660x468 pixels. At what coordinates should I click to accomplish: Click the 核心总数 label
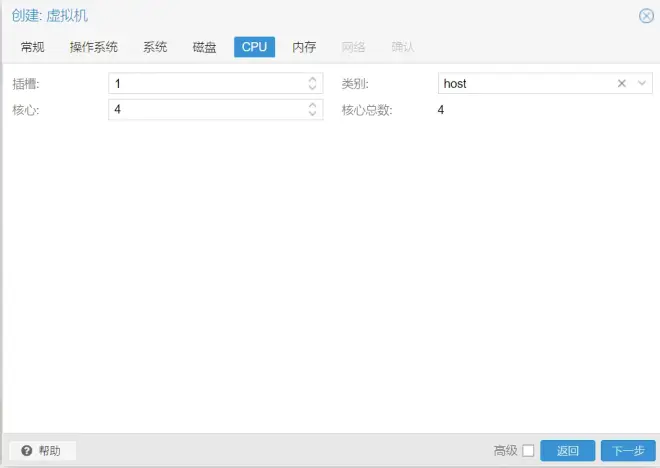coord(367,110)
